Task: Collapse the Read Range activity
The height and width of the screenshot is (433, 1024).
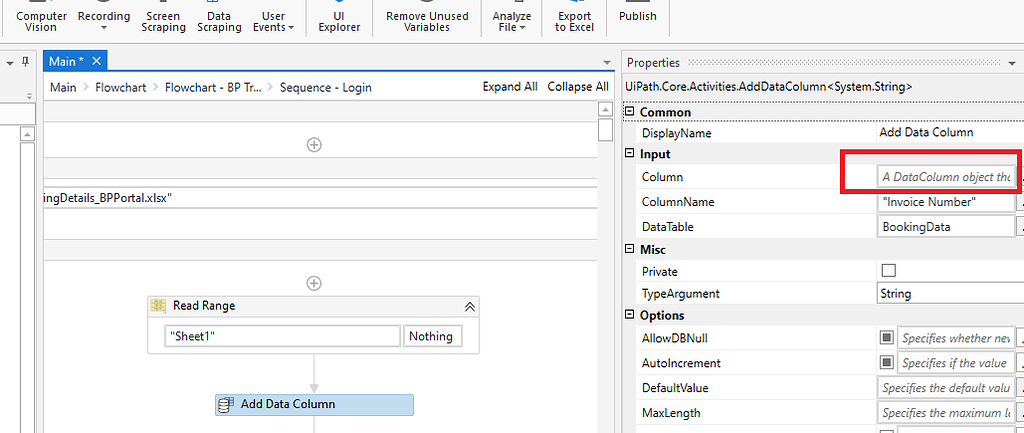Action: coord(469,306)
